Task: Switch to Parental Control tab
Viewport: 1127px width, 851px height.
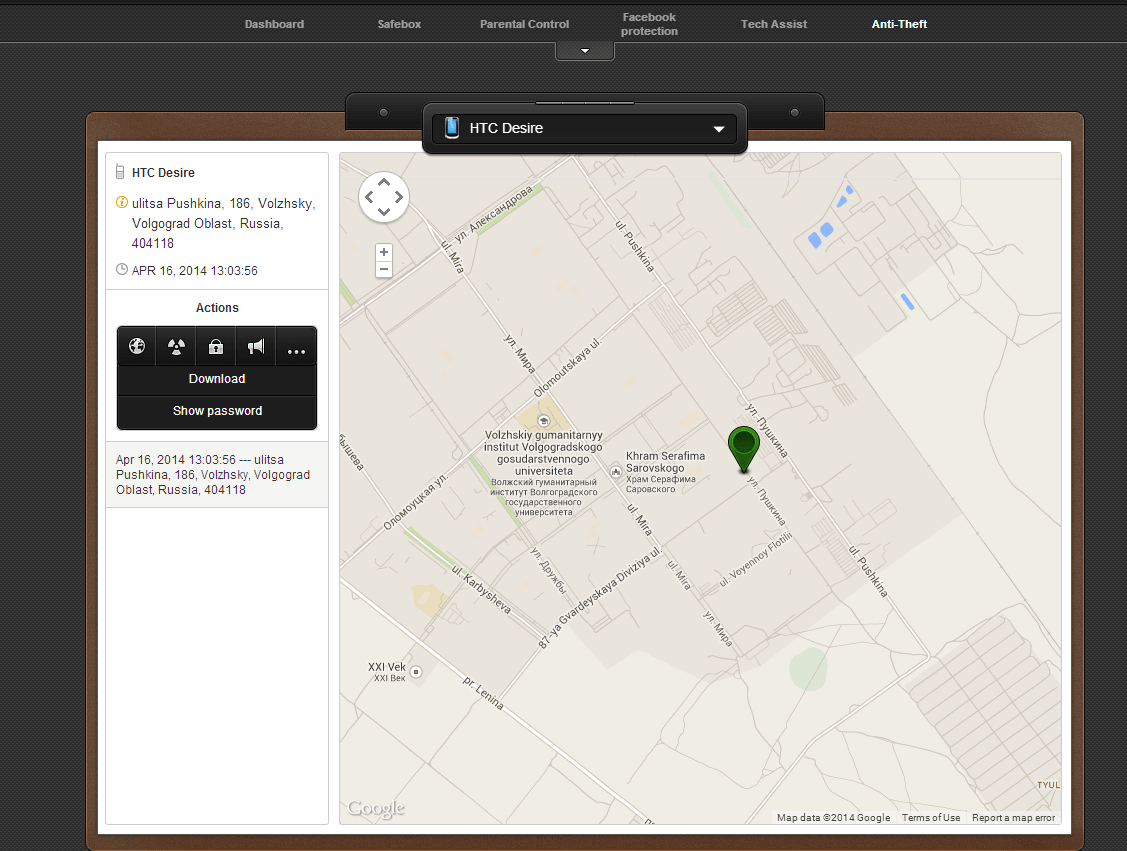Action: [524, 24]
